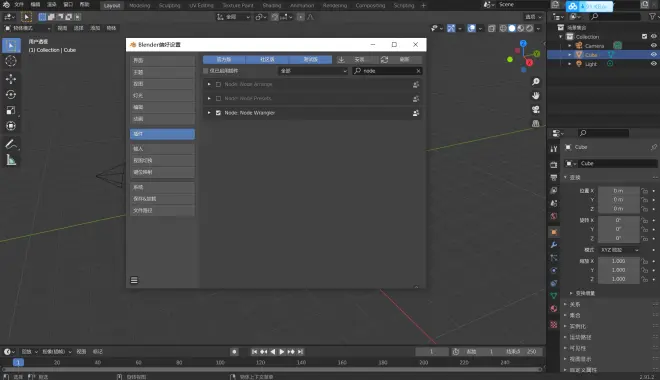
Task: Toggle the 测试版 (Testing) filter button
Action: click(311, 60)
